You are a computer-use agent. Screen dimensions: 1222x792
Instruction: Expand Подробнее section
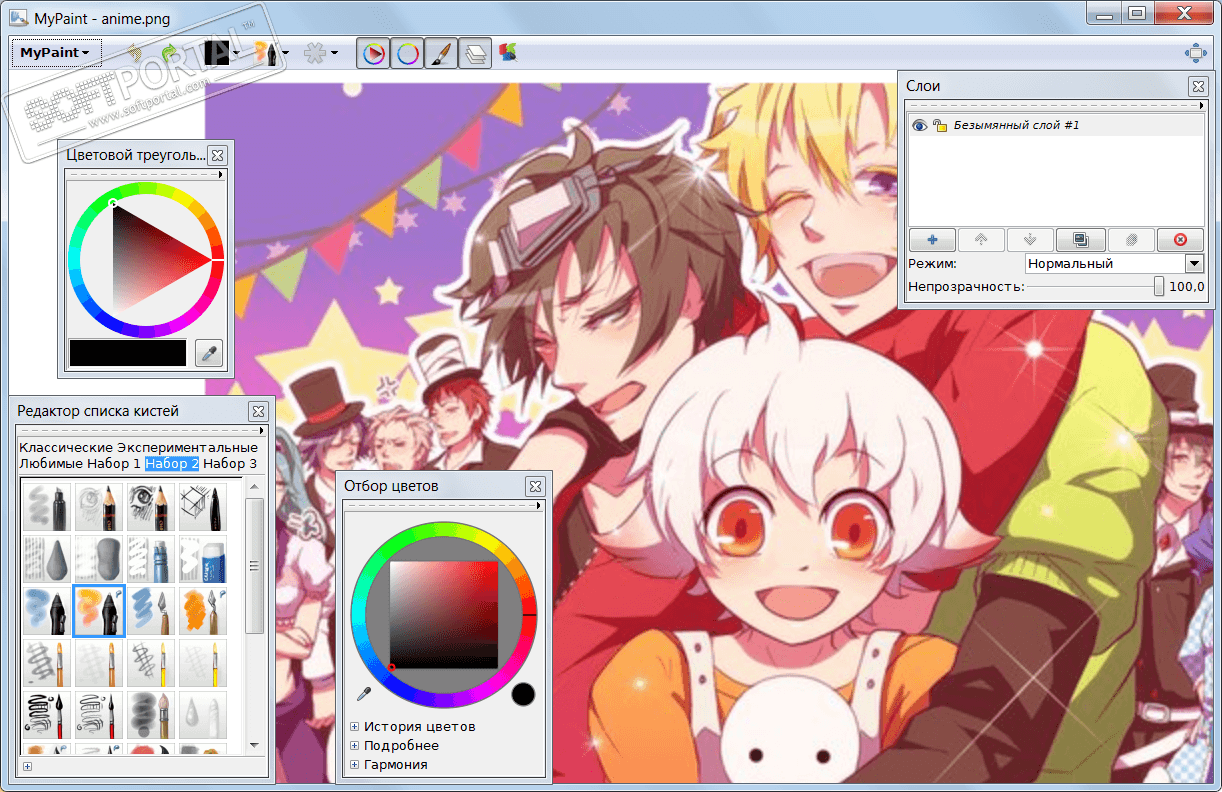tap(354, 745)
